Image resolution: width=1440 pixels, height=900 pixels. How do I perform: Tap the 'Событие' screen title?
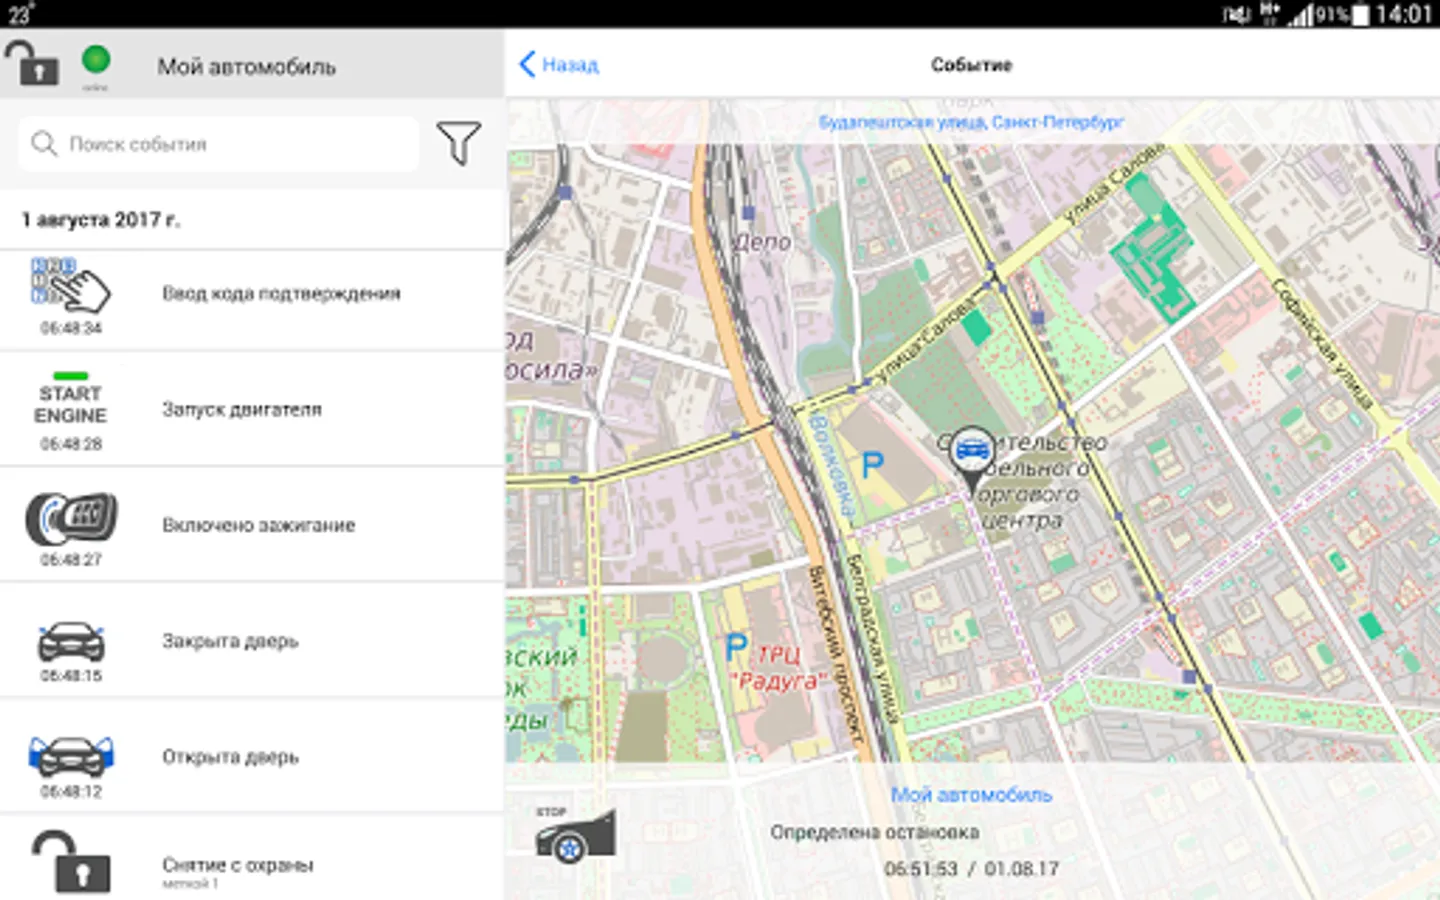tap(971, 65)
